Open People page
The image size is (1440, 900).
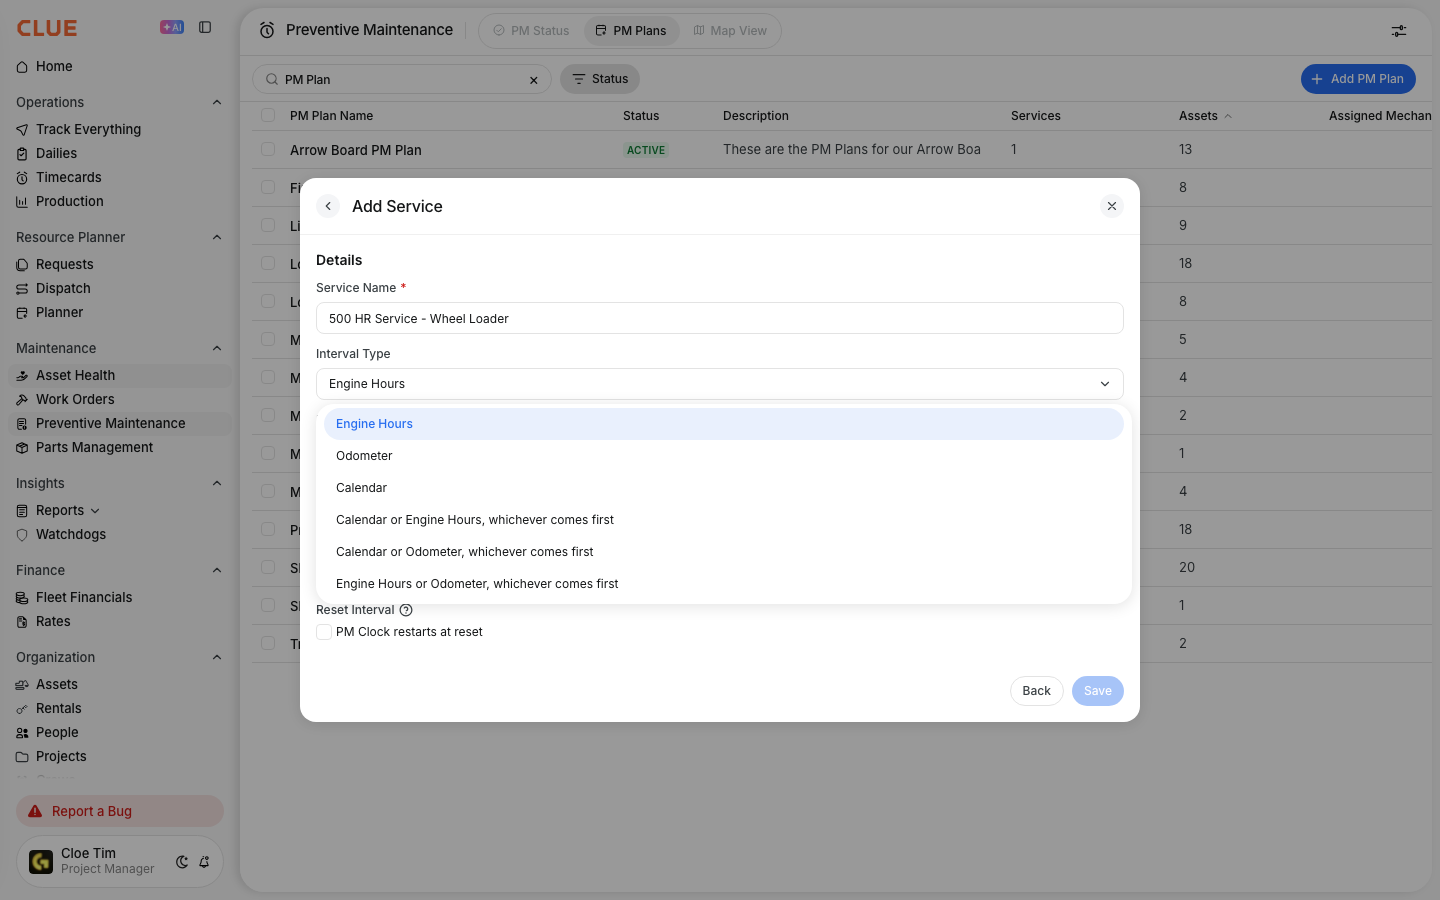(x=57, y=732)
